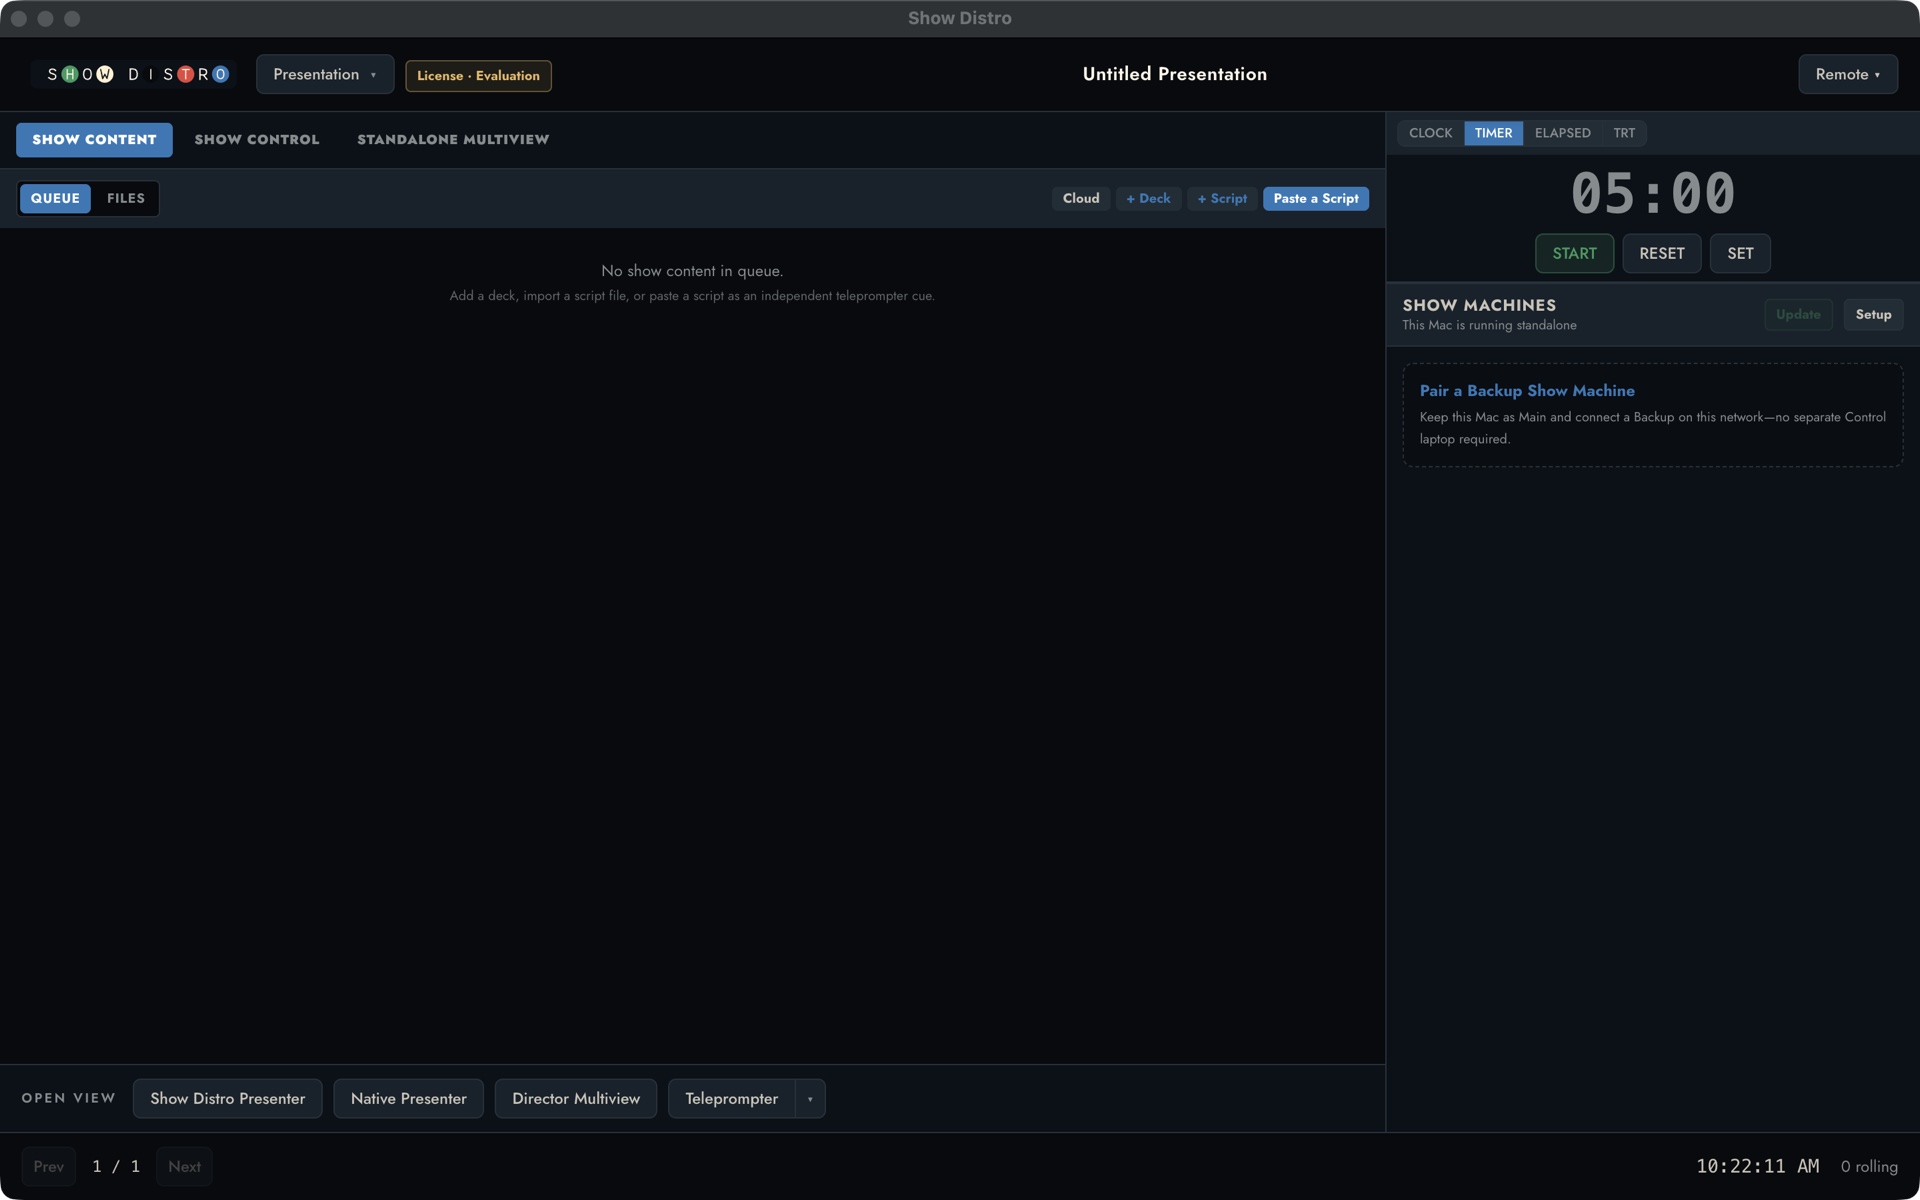Click the No show content in queue message
The image size is (1920, 1200).
pyautogui.click(x=692, y=271)
